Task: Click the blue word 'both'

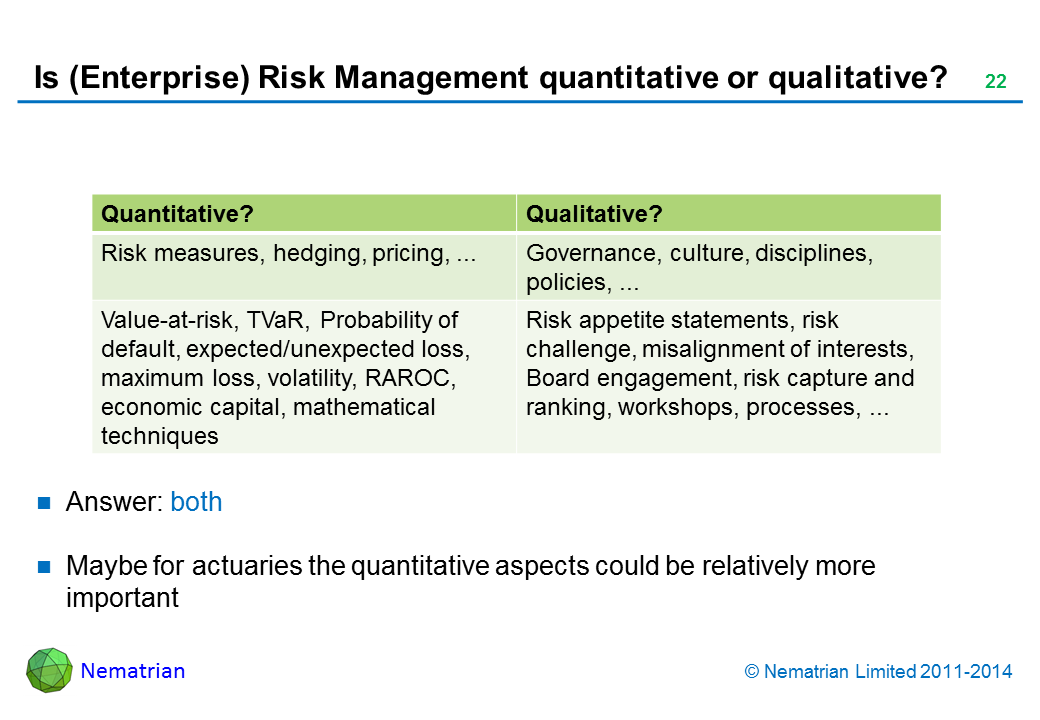Action: click(196, 502)
